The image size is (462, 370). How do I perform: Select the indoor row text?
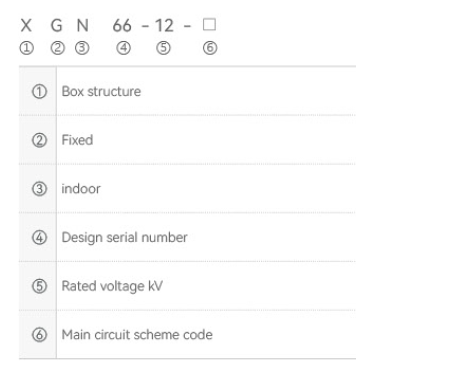[81, 189]
